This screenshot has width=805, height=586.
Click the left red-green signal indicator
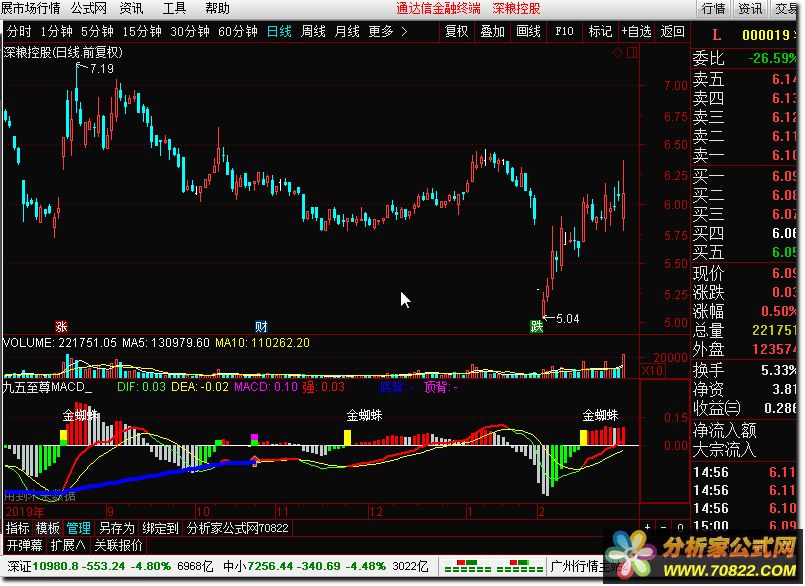tap(468, 566)
